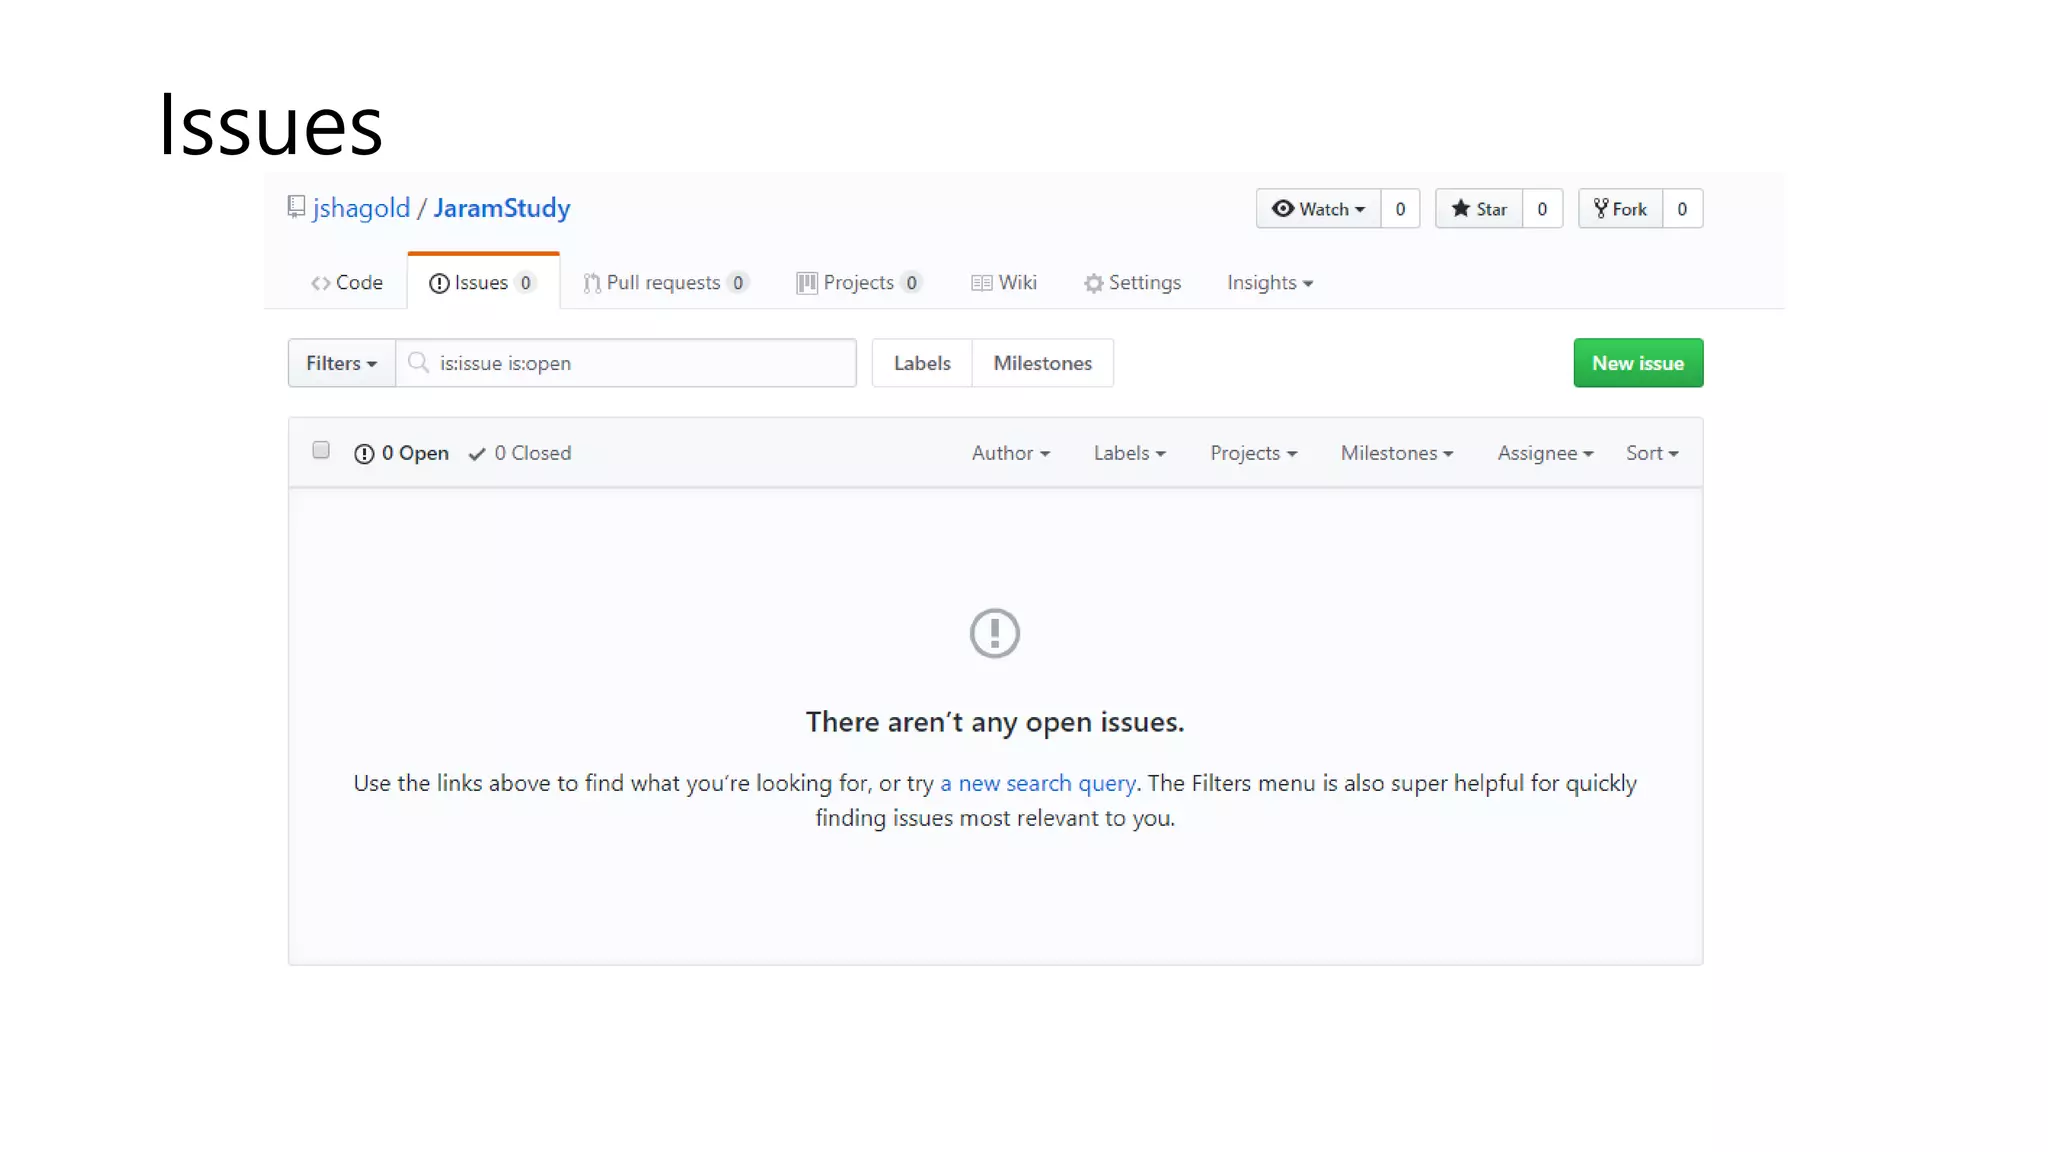Image resolution: width=2048 pixels, height=1152 pixels.
Task: Go to the Code tab
Action: [x=347, y=283]
